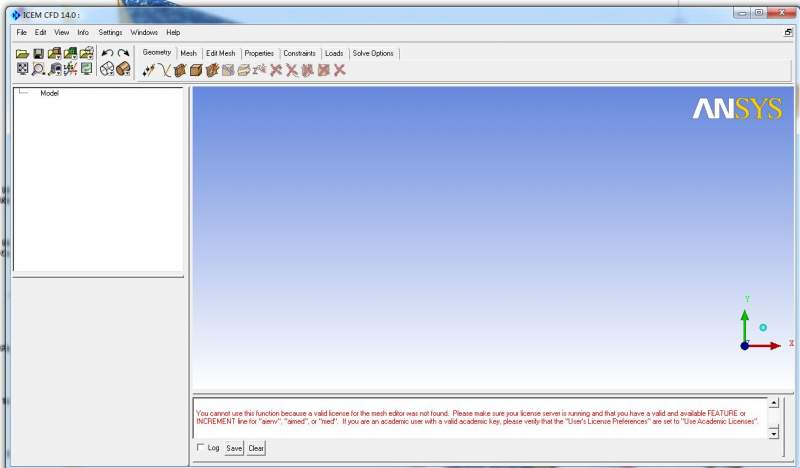800x468 pixels.
Task: Click the Open Project folder icon
Action: 22,53
